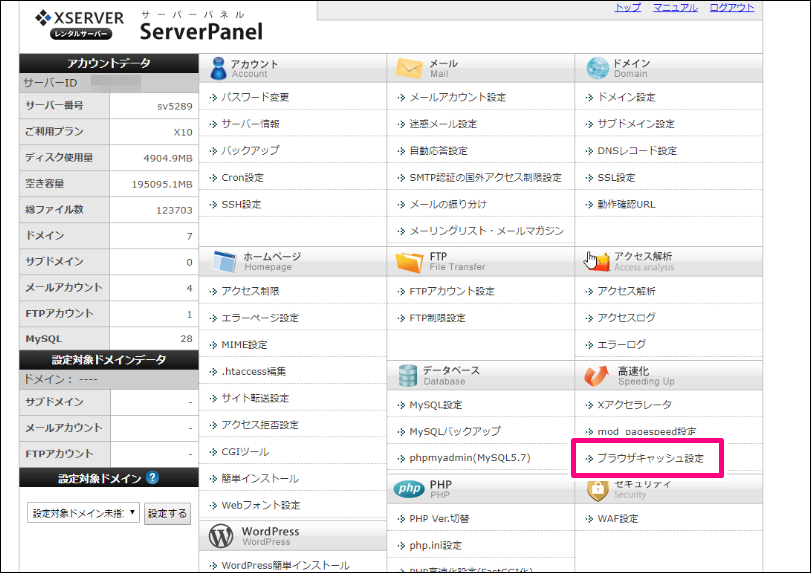
Task: Open メーリングリスト・メールマガジン
Action: pyautogui.click(x=487, y=231)
